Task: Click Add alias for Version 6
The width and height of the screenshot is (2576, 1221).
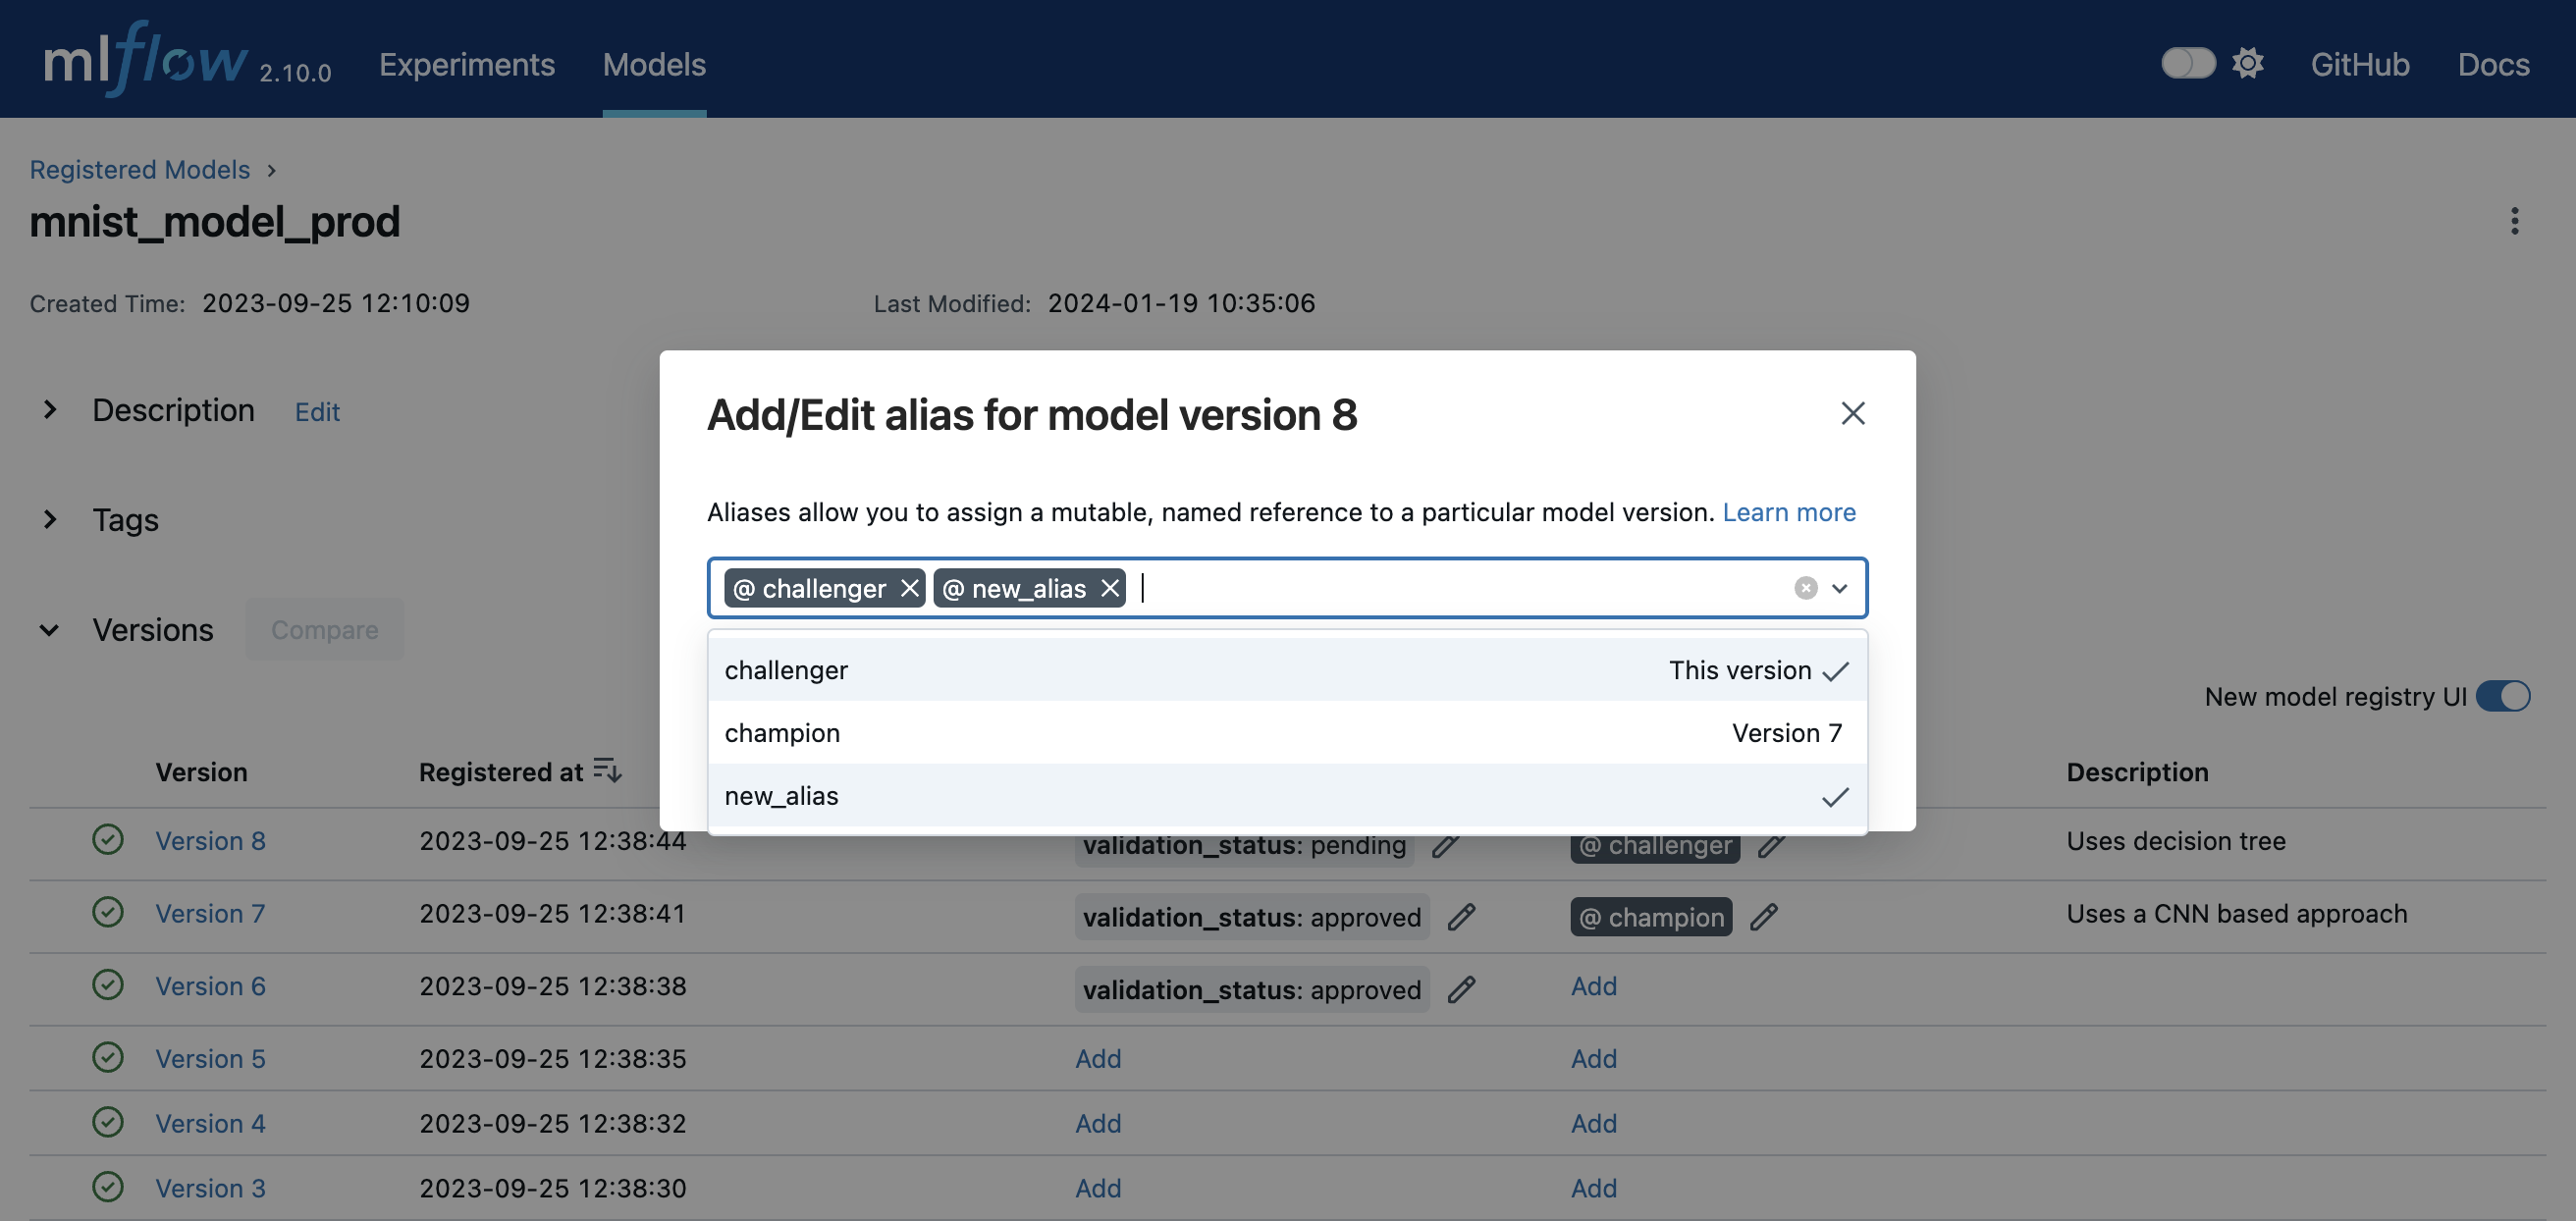Action: coord(1592,986)
